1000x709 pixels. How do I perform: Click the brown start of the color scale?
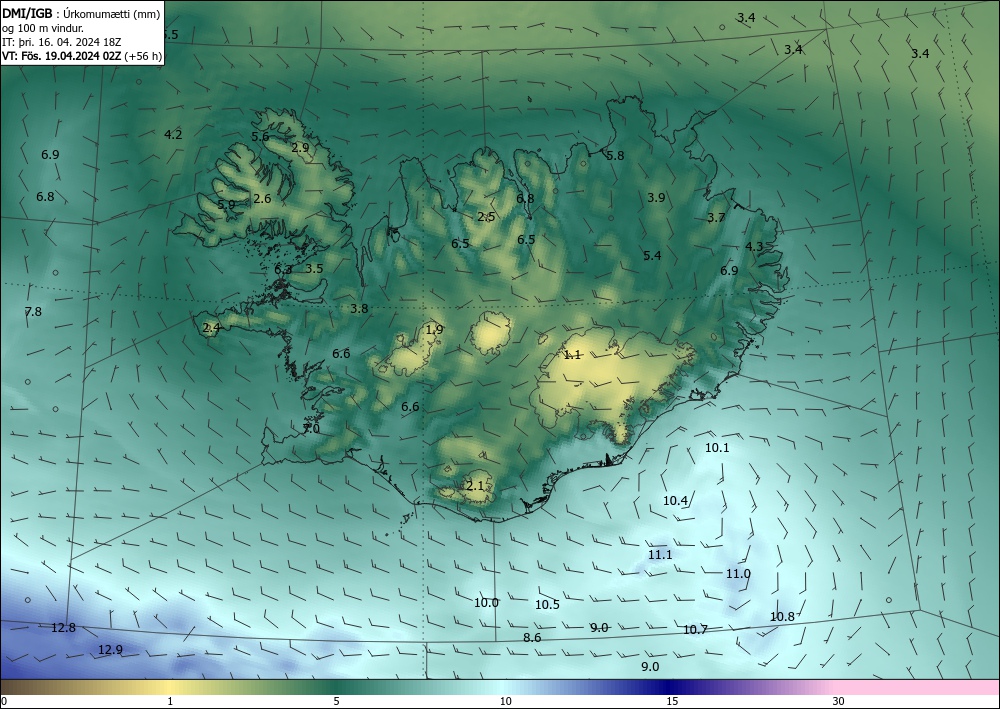(x=26, y=687)
